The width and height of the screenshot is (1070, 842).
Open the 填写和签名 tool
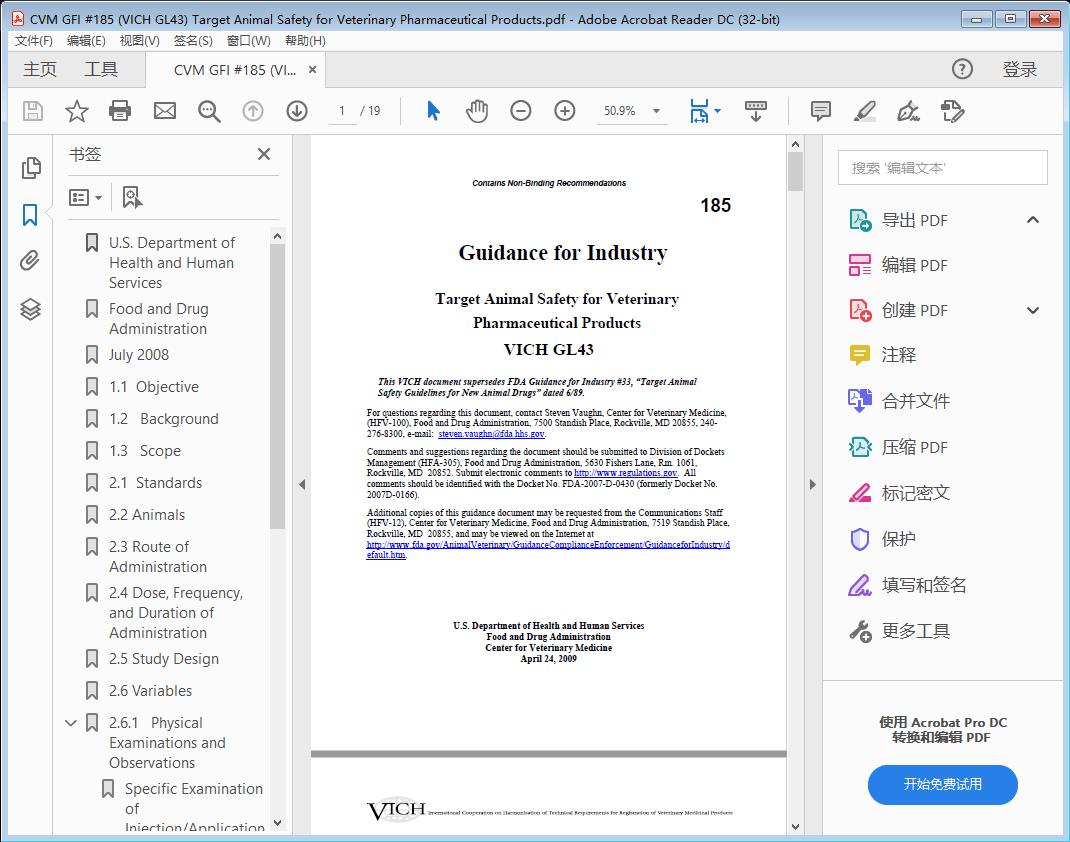907,585
